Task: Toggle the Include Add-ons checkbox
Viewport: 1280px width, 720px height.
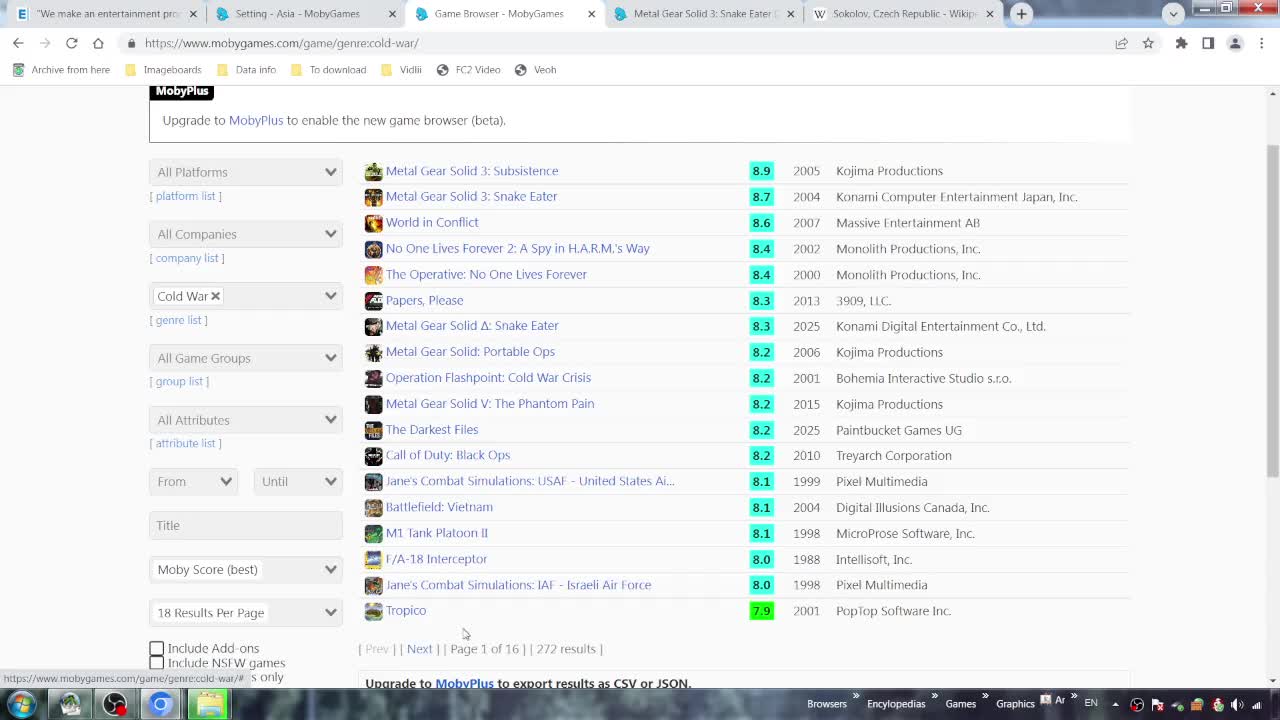Action: click(x=157, y=649)
